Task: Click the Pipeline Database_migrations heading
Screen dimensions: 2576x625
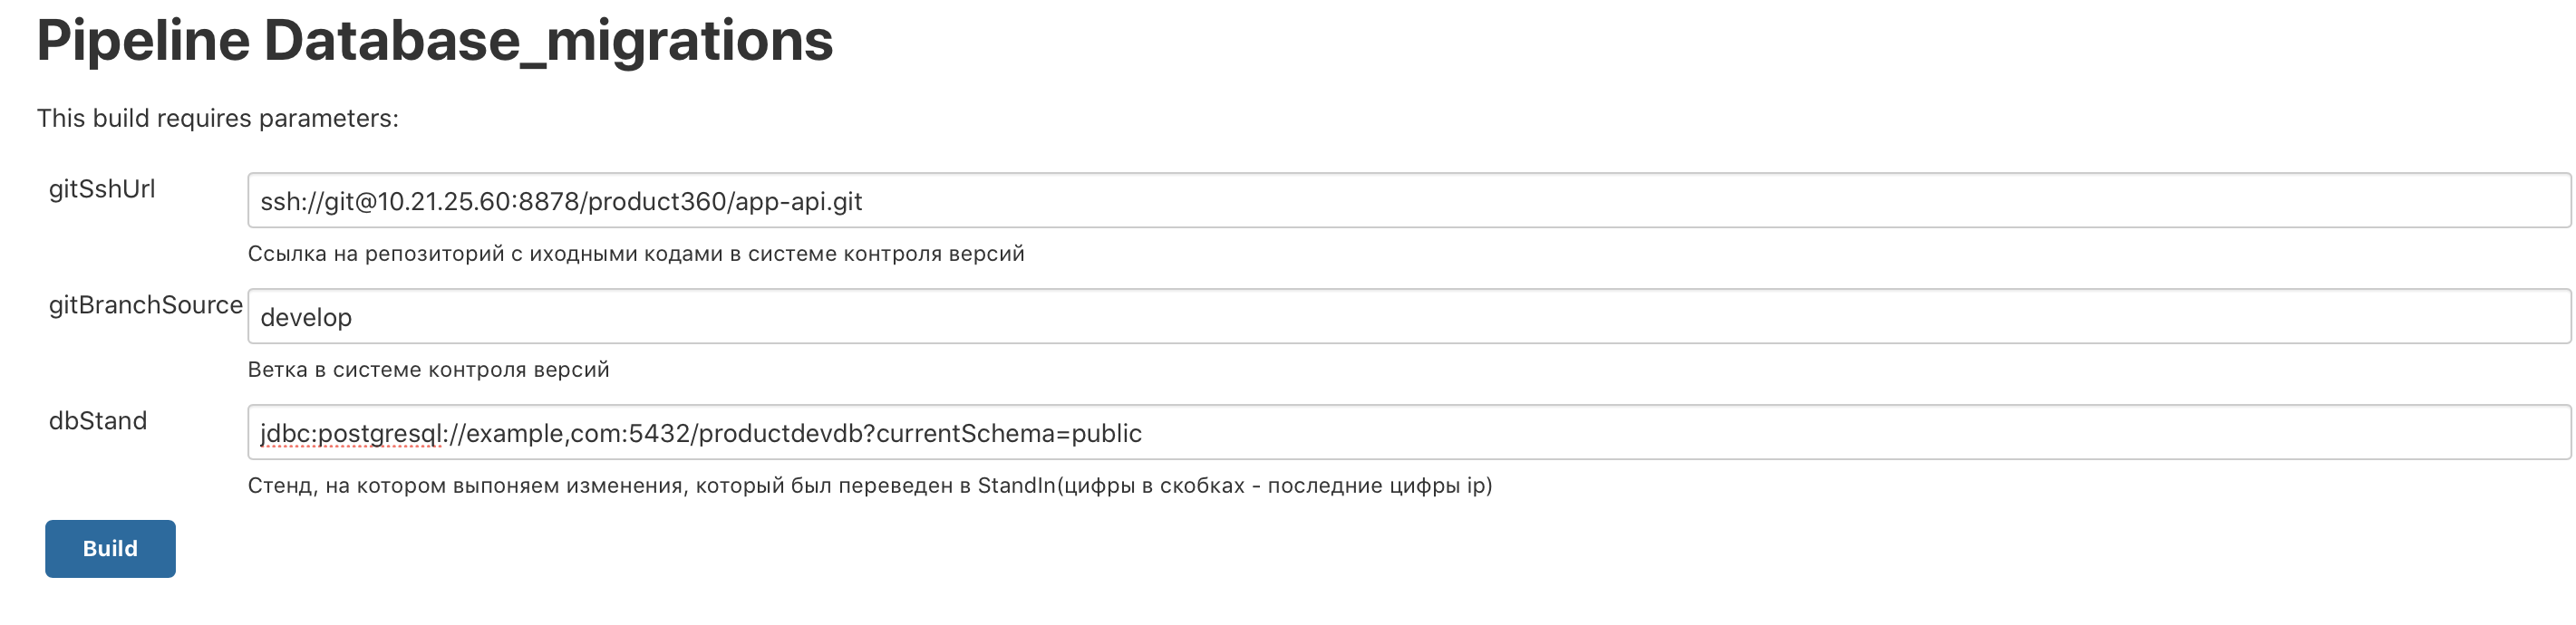Action: coord(435,41)
